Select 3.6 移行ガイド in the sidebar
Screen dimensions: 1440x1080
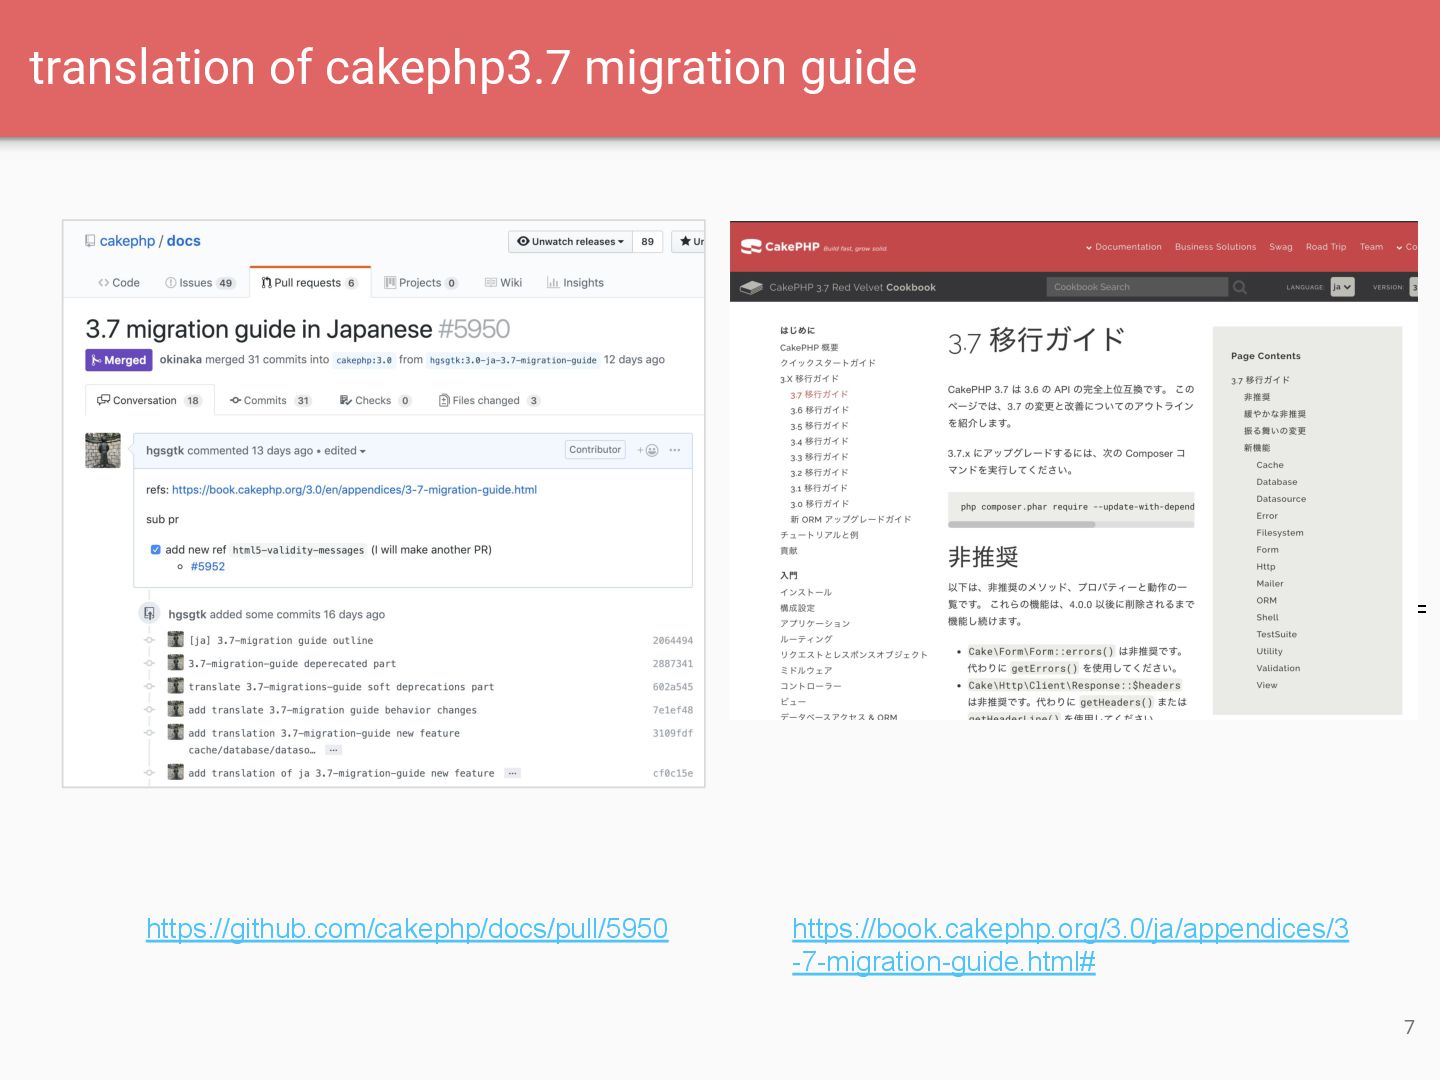click(819, 411)
